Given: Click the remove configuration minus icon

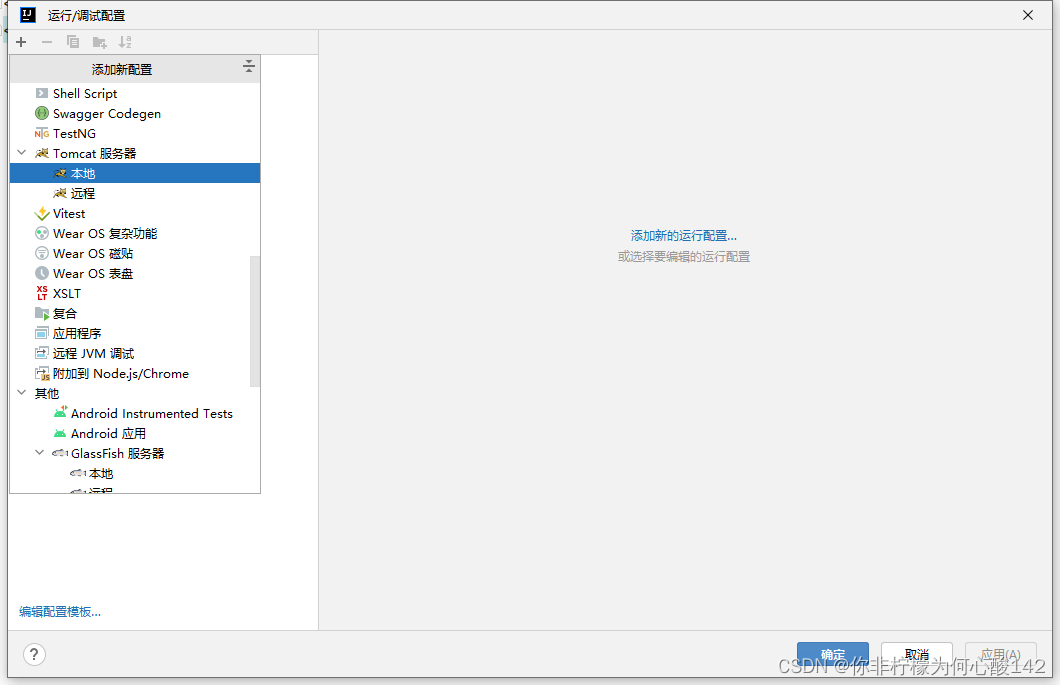Looking at the screenshot, I should pyautogui.click(x=47, y=42).
